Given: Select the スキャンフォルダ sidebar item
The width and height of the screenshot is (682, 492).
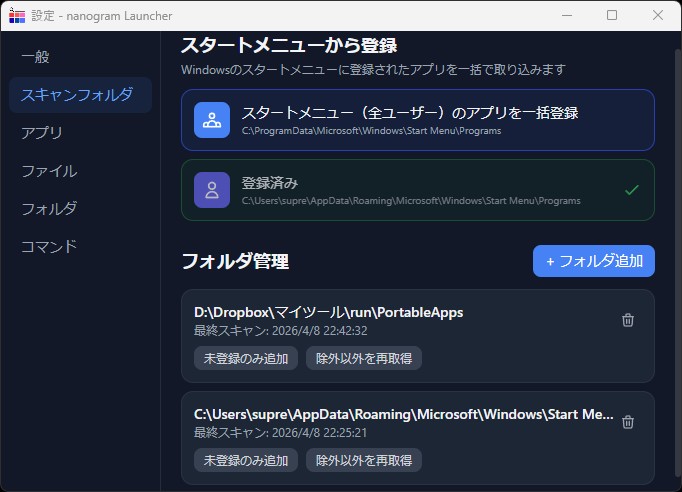Looking at the screenshot, I should [77, 95].
